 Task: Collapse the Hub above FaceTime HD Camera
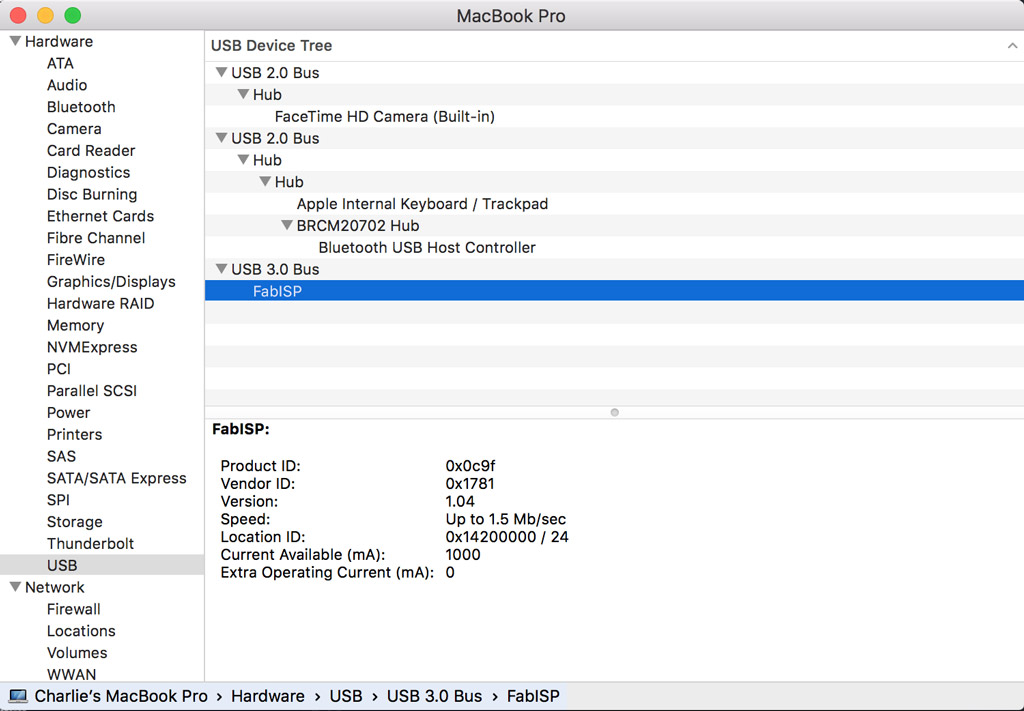click(243, 94)
